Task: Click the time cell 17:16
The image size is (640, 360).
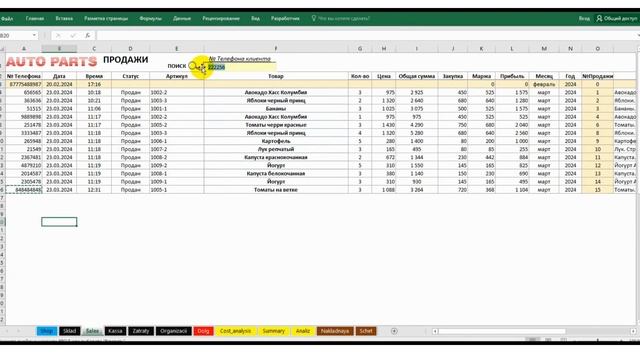Action: click(x=94, y=84)
